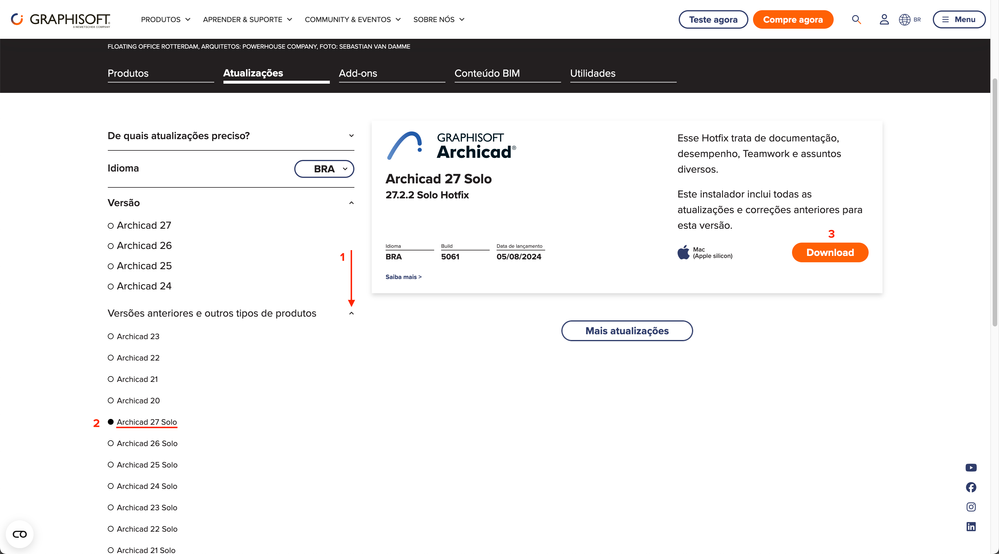Click the globe BR region selector
The height and width of the screenshot is (554, 999).
pyautogui.click(x=910, y=20)
